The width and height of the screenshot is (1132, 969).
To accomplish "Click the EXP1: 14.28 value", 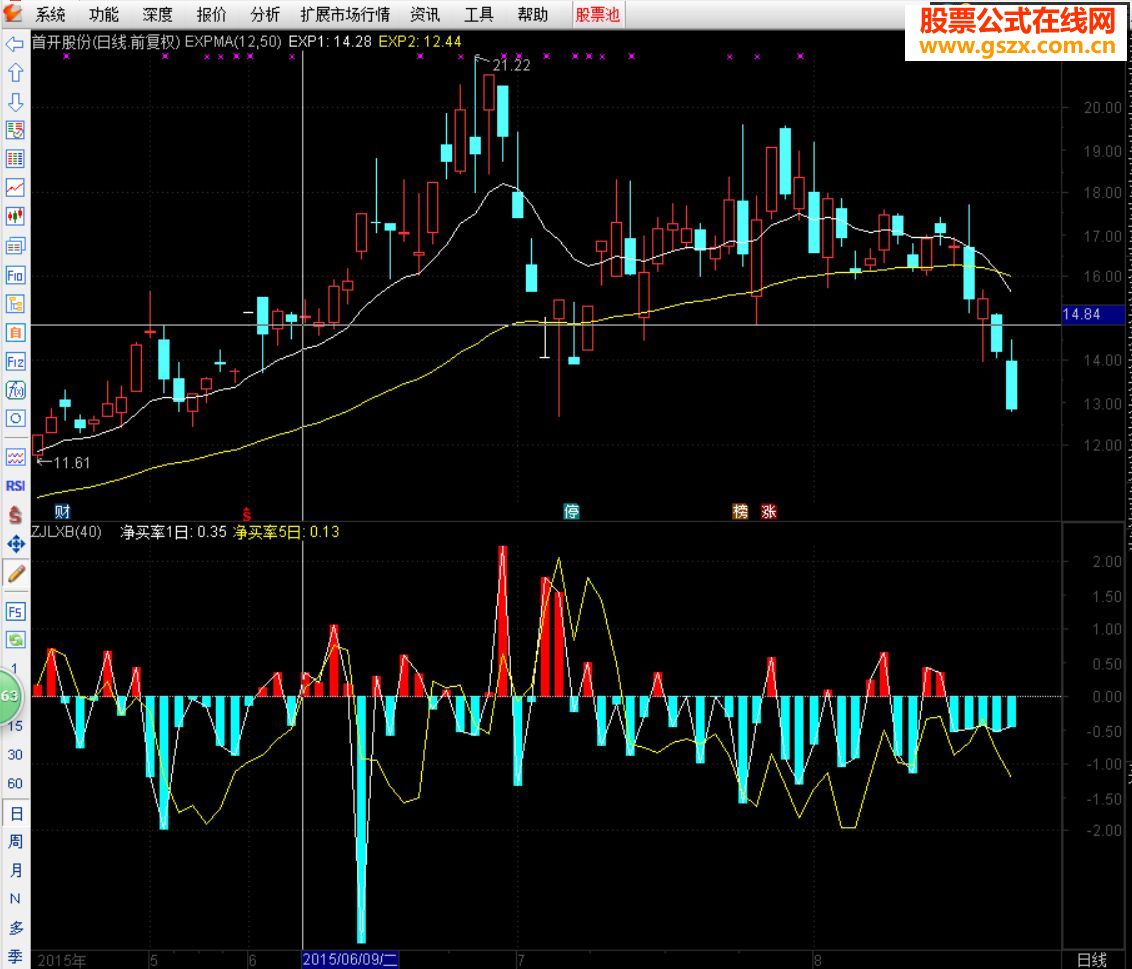I will click(x=330, y=42).
